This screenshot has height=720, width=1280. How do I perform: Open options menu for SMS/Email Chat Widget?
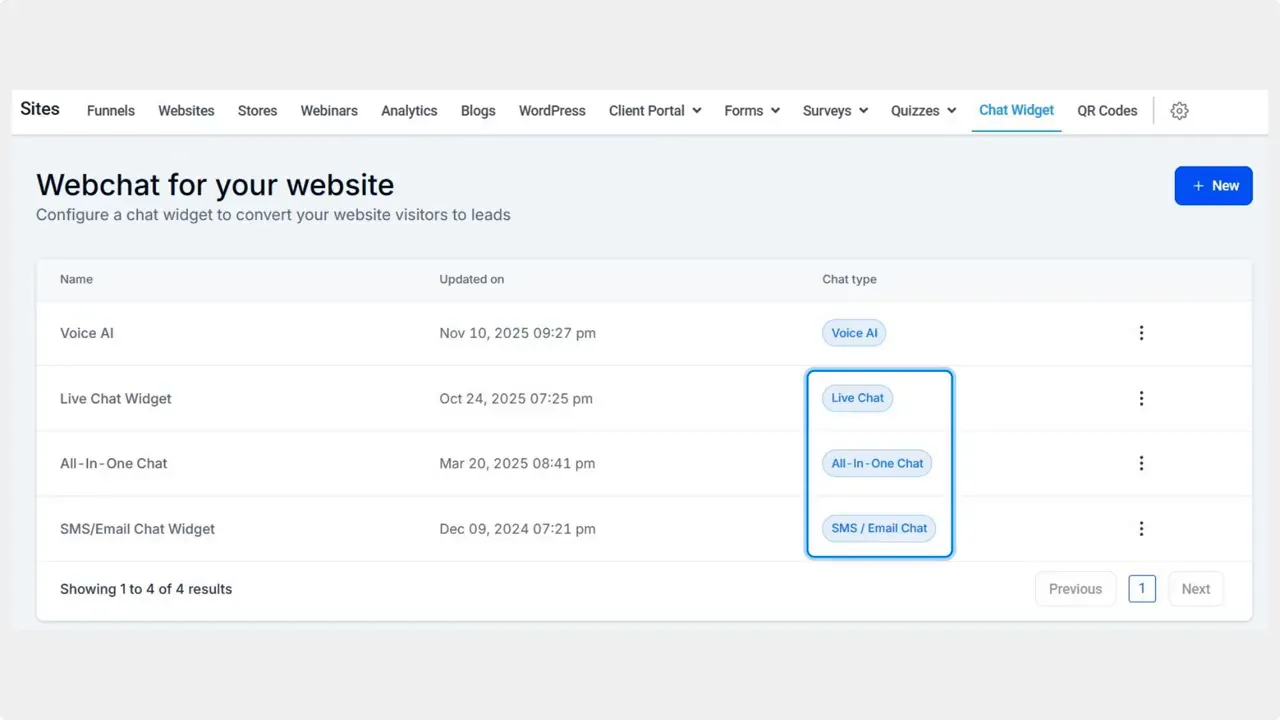[x=1141, y=528]
